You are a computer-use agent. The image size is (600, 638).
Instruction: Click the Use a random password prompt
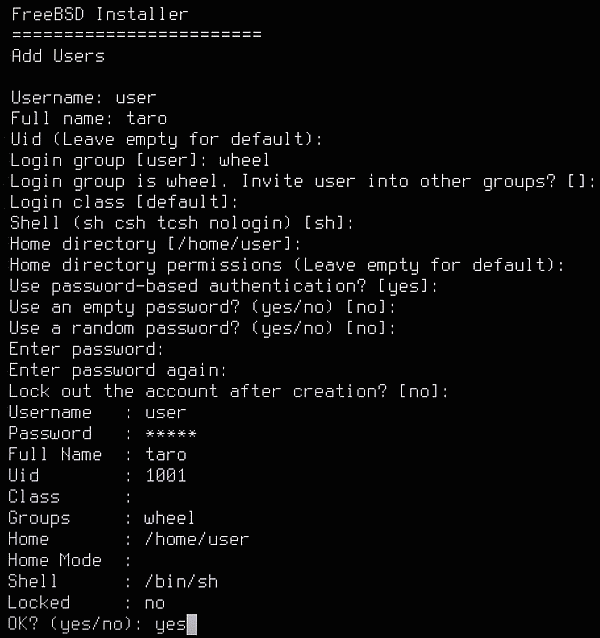202,328
